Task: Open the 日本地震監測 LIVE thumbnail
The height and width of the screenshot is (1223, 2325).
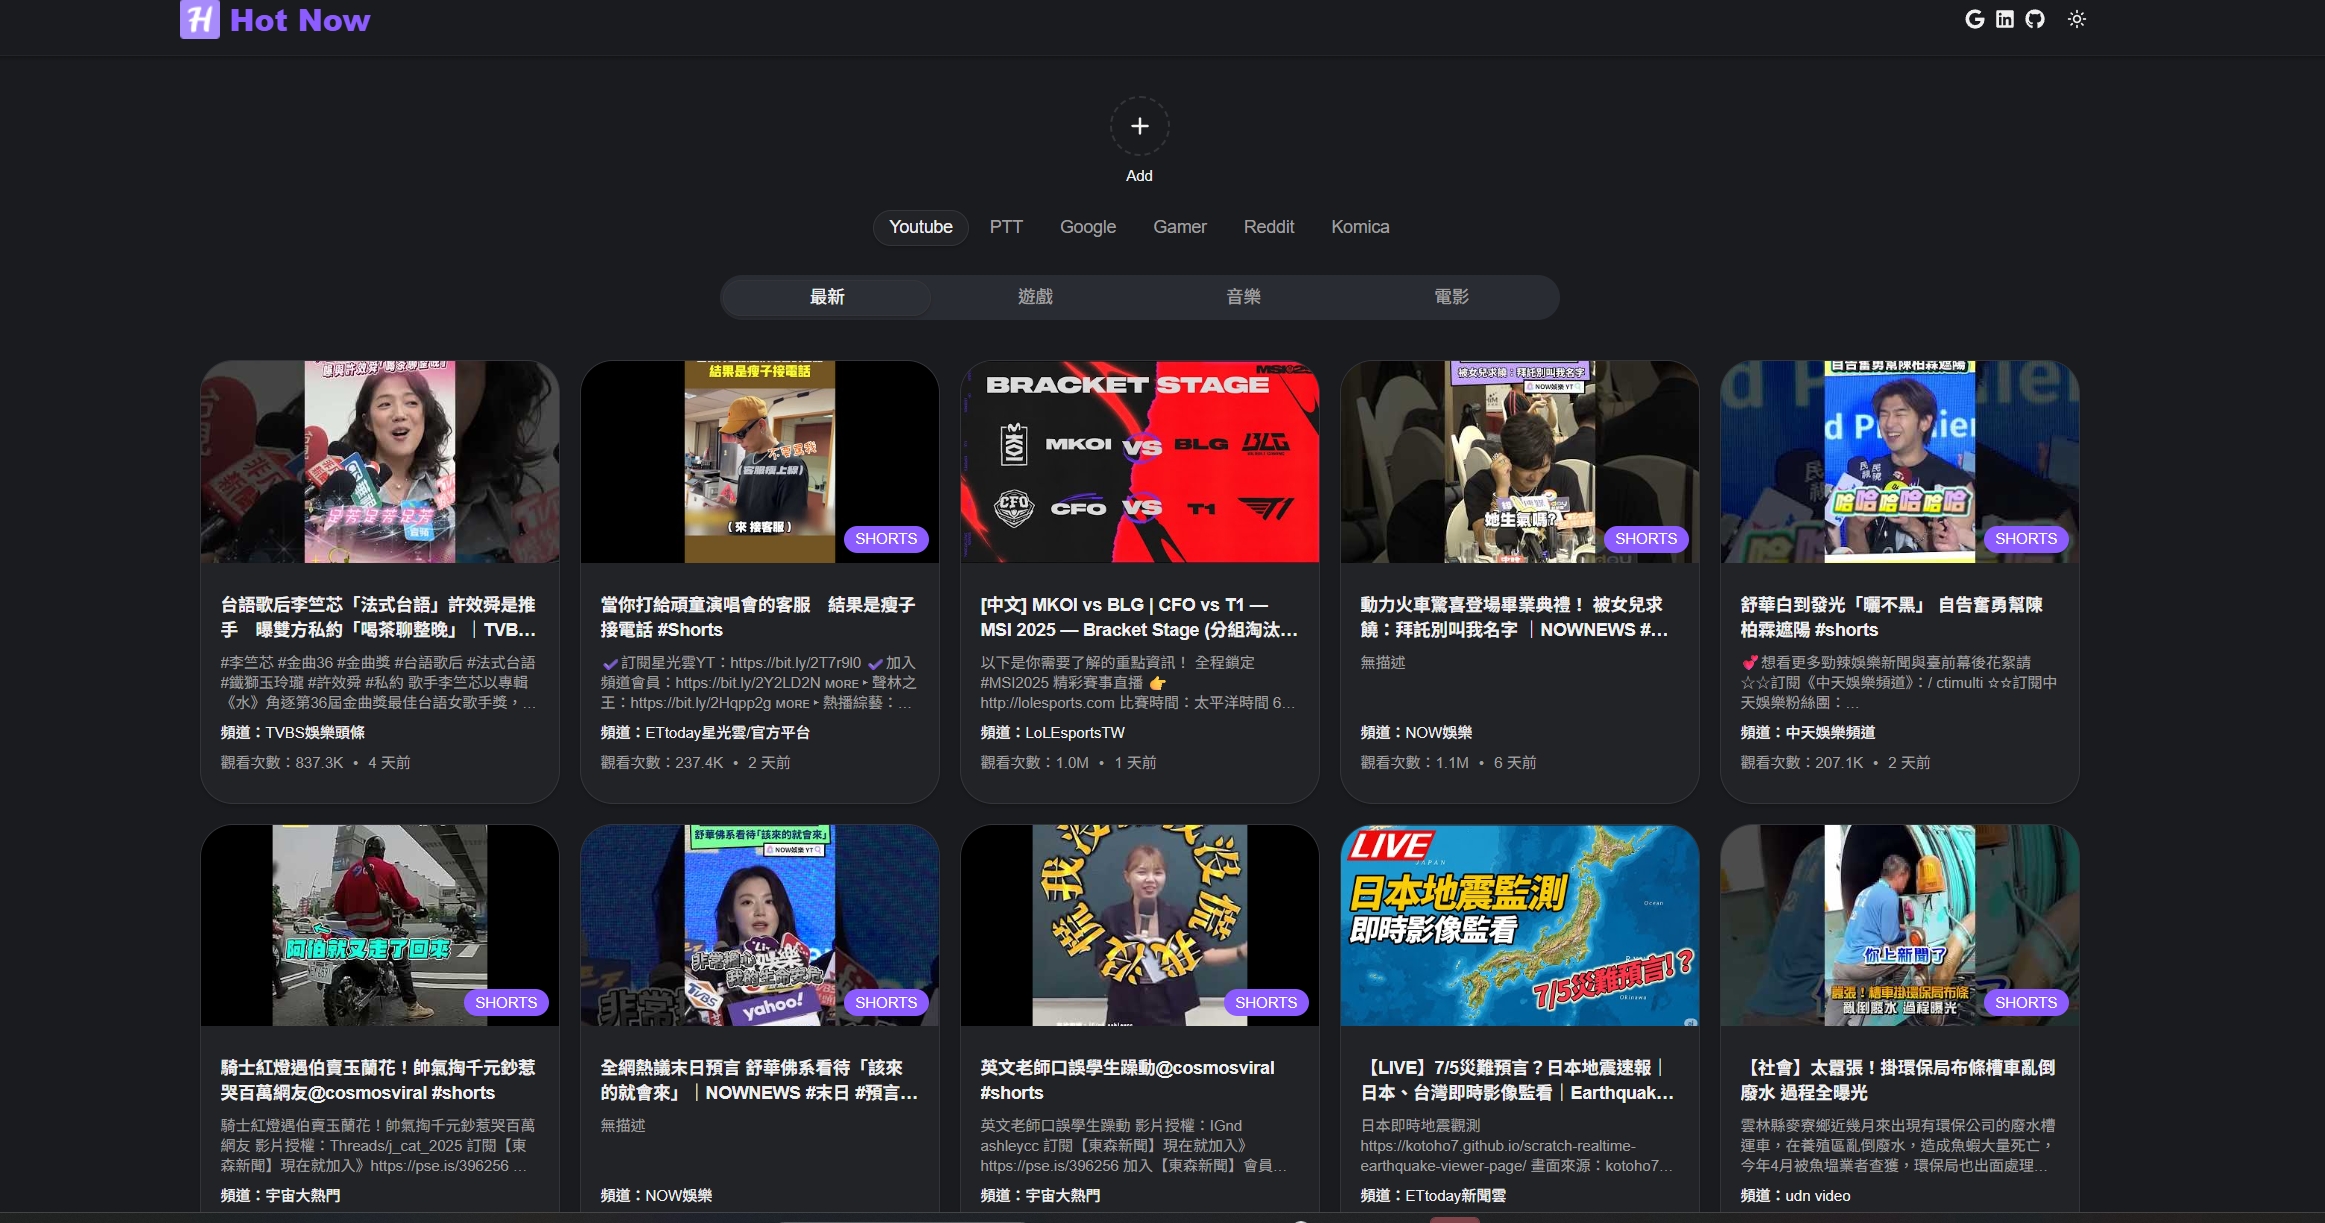Action: [1519, 925]
